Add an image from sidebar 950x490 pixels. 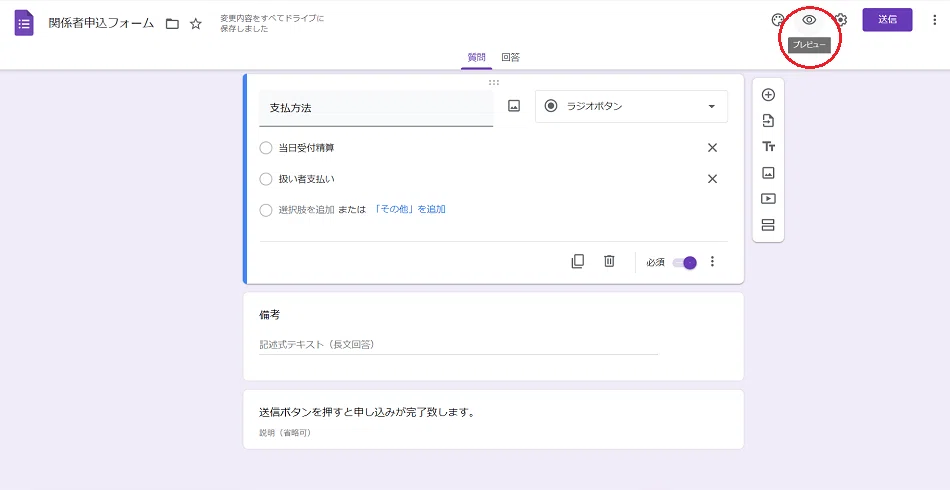768,173
